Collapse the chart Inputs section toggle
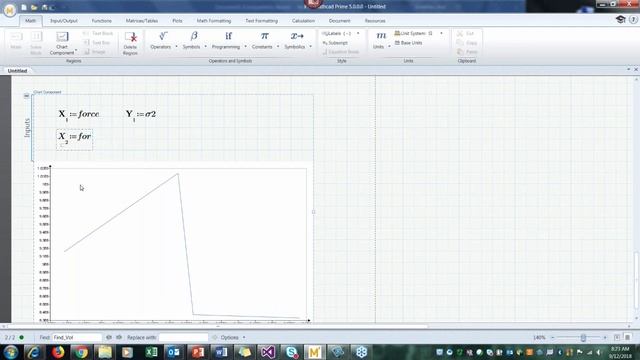 pyautogui.click(x=27, y=96)
